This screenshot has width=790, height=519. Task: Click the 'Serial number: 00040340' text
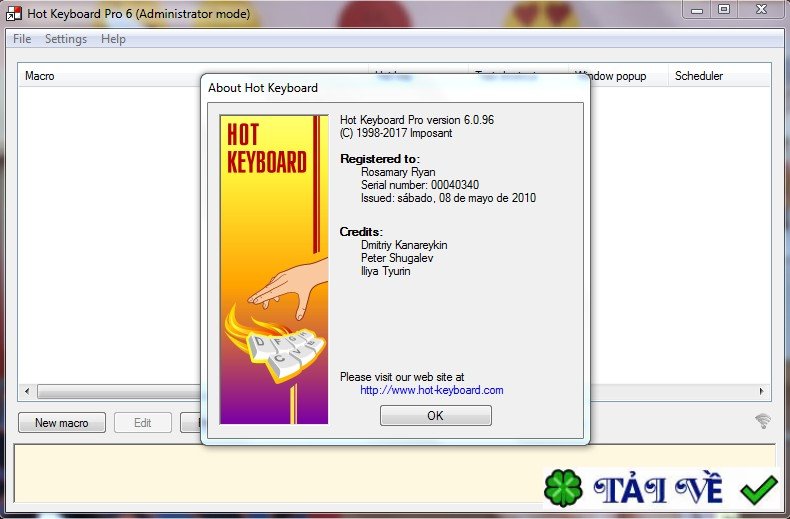coord(420,185)
